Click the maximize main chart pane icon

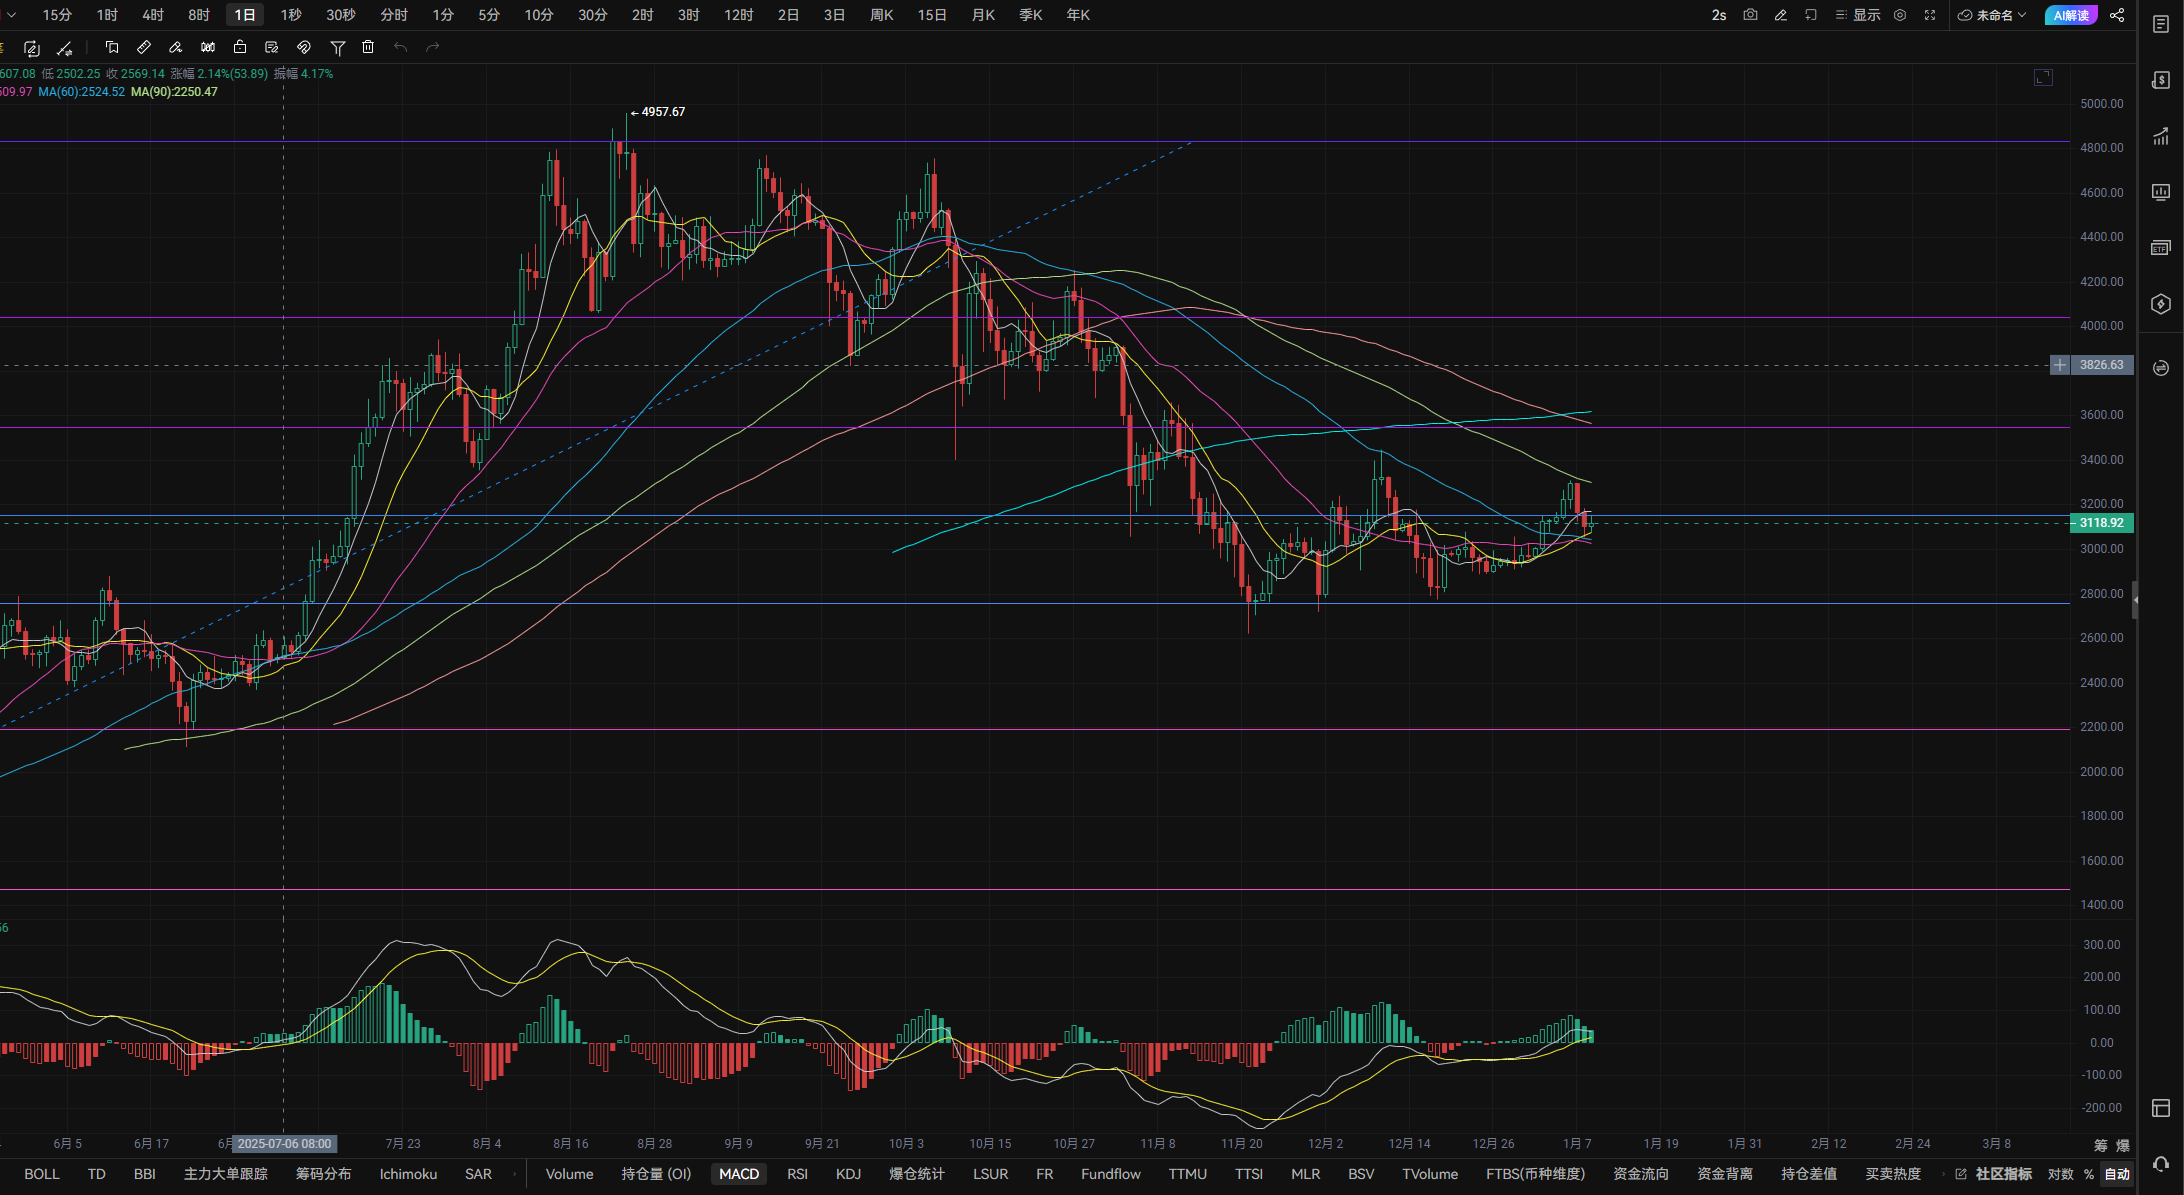click(2043, 78)
